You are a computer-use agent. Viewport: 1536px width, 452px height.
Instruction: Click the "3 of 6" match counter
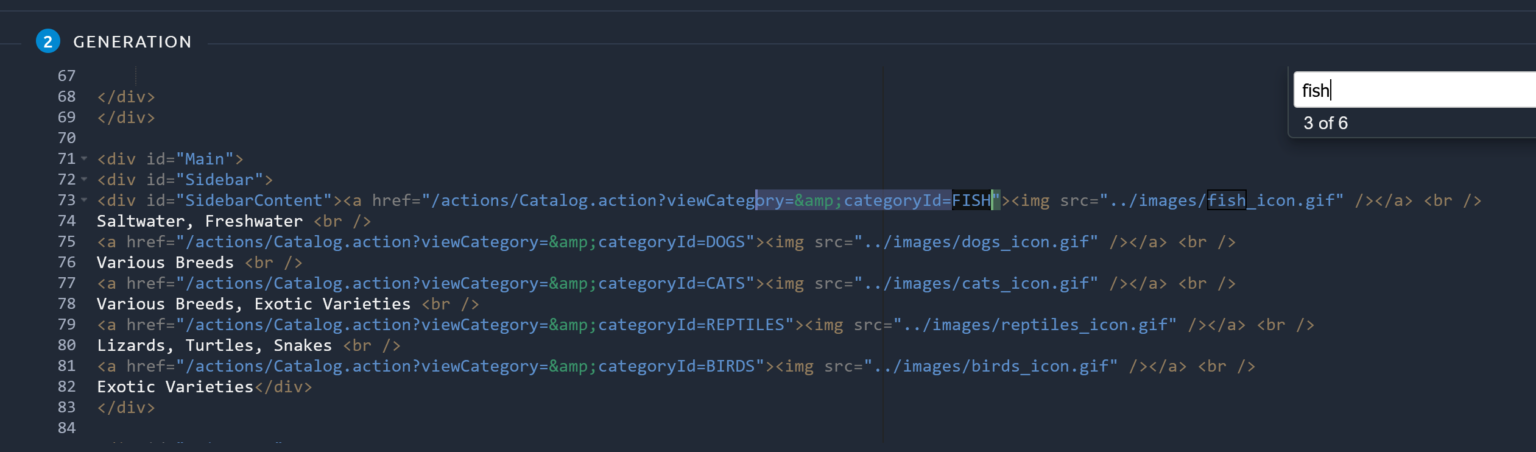pos(1325,123)
